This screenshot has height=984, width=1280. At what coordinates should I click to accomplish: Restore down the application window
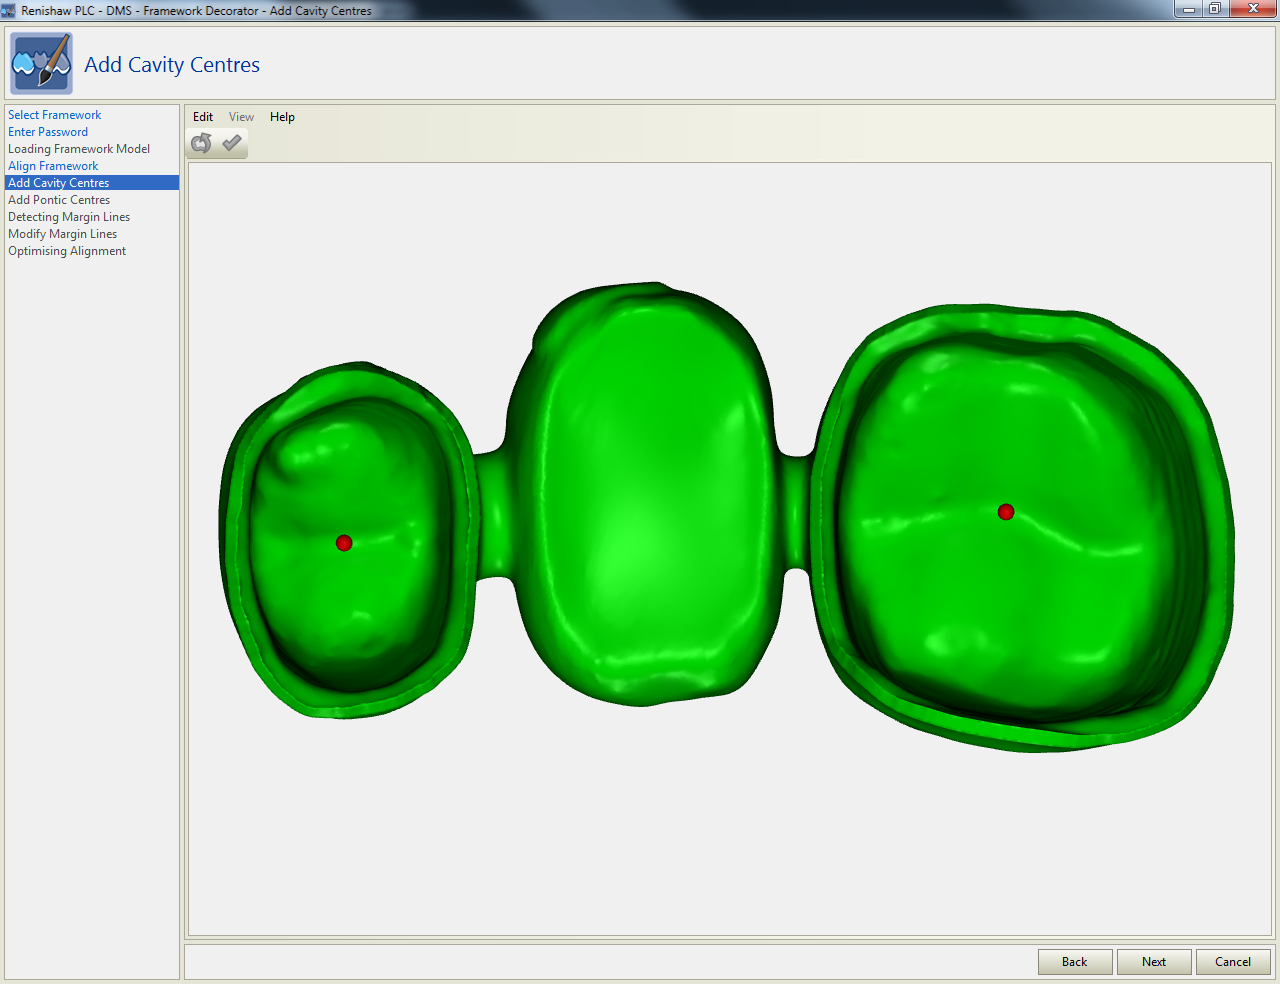[1215, 9]
